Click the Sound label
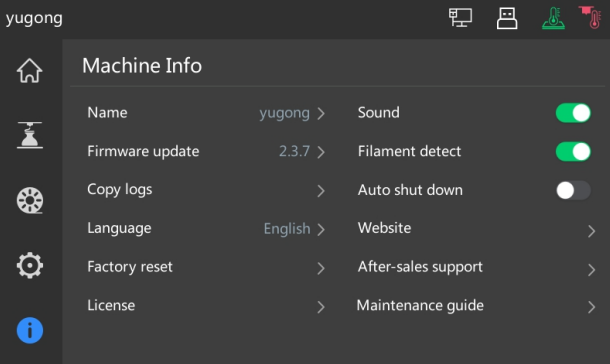610x364 pixels. (x=379, y=113)
